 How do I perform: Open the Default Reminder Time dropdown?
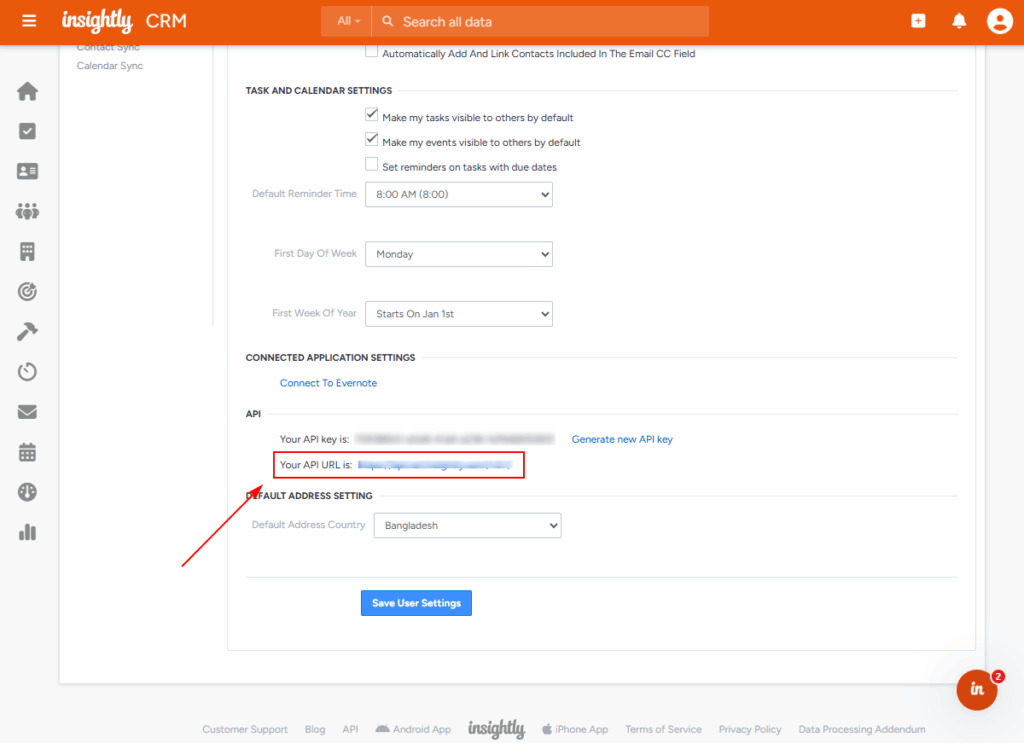click(458, 195)
